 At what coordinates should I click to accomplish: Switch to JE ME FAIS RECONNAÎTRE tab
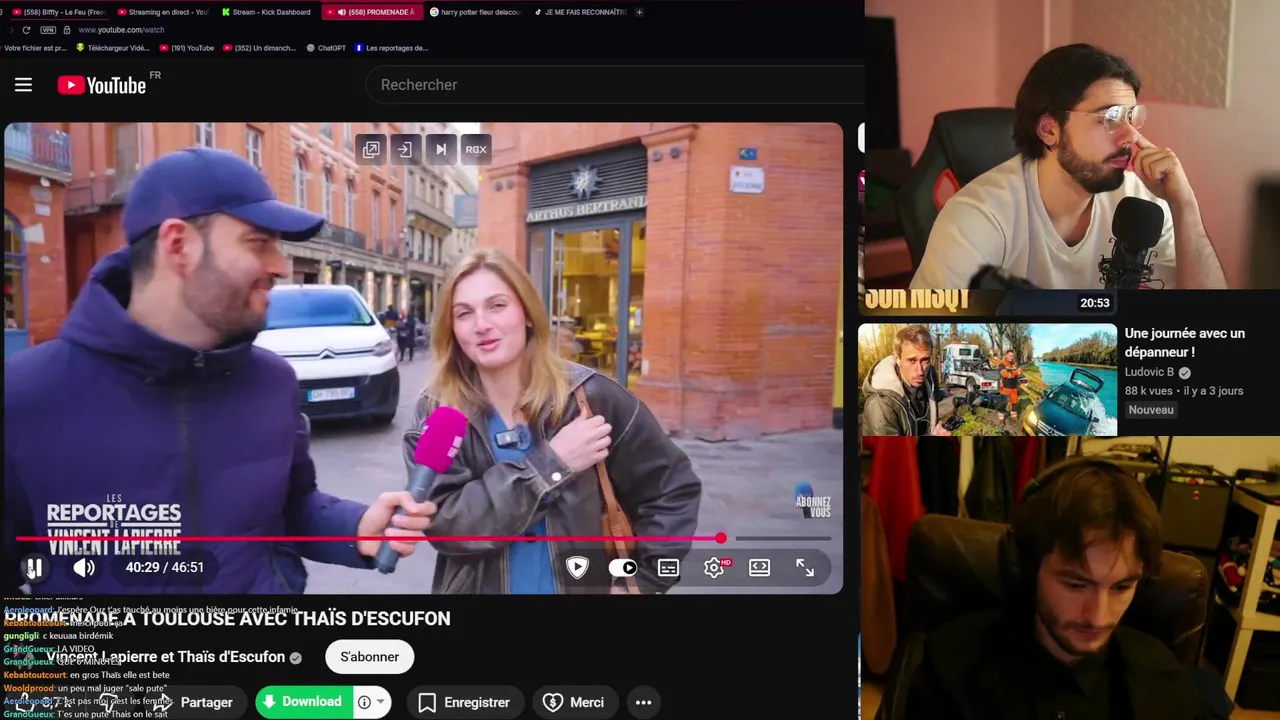coord(579,12)
